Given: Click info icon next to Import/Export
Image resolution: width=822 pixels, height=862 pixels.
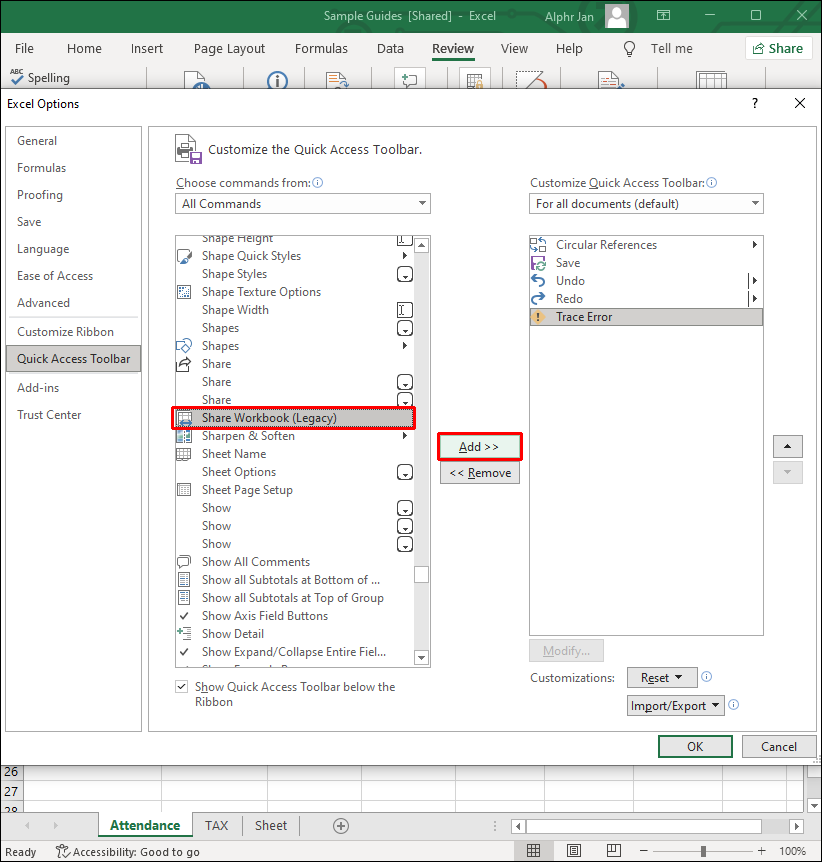Looking at the screenshot, I should click(733, 704).
